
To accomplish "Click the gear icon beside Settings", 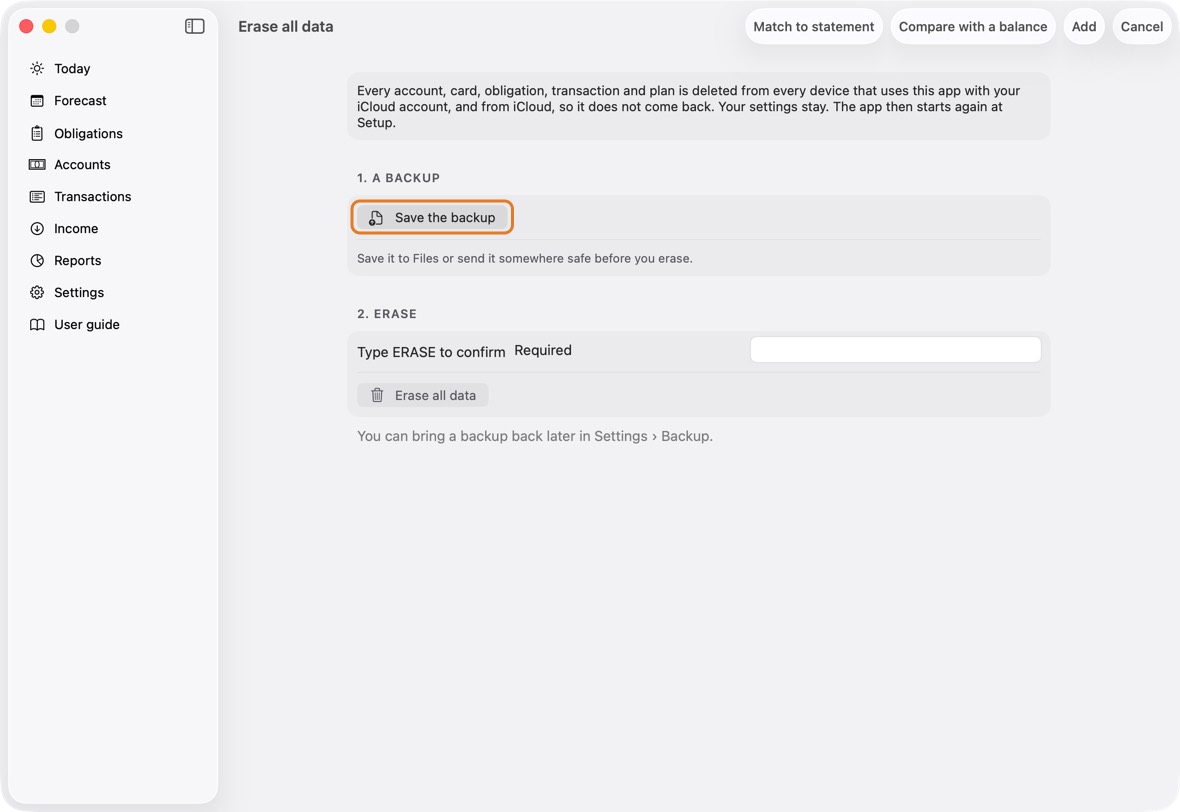I will click(37, 293).
